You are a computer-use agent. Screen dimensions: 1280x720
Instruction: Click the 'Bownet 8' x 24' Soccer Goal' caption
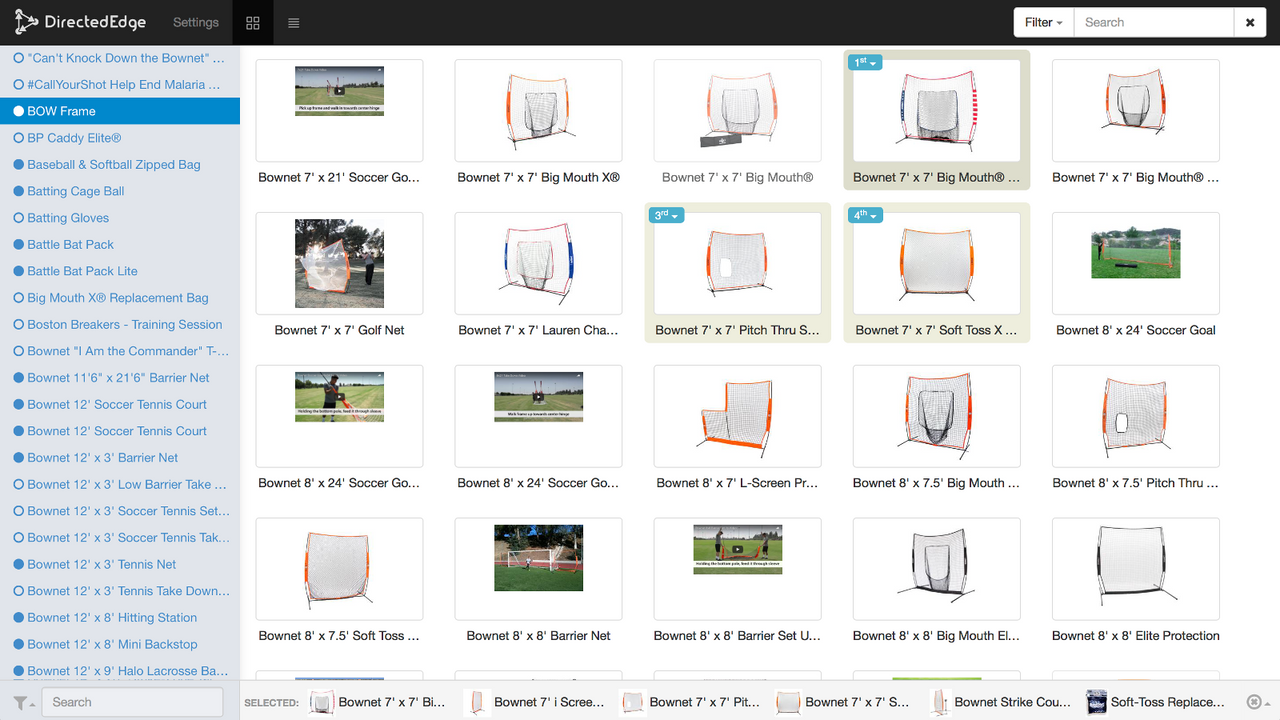click(x=1136, y=330)
